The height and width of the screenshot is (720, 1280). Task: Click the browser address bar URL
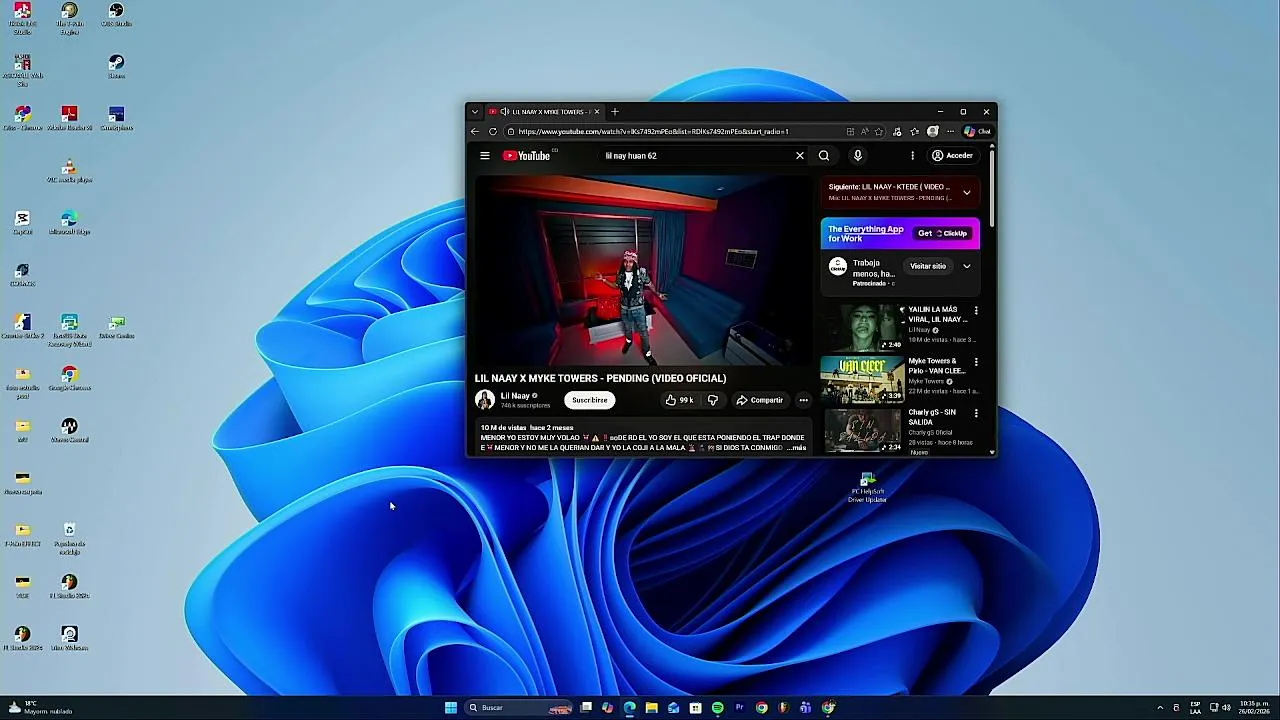point(653,132)
